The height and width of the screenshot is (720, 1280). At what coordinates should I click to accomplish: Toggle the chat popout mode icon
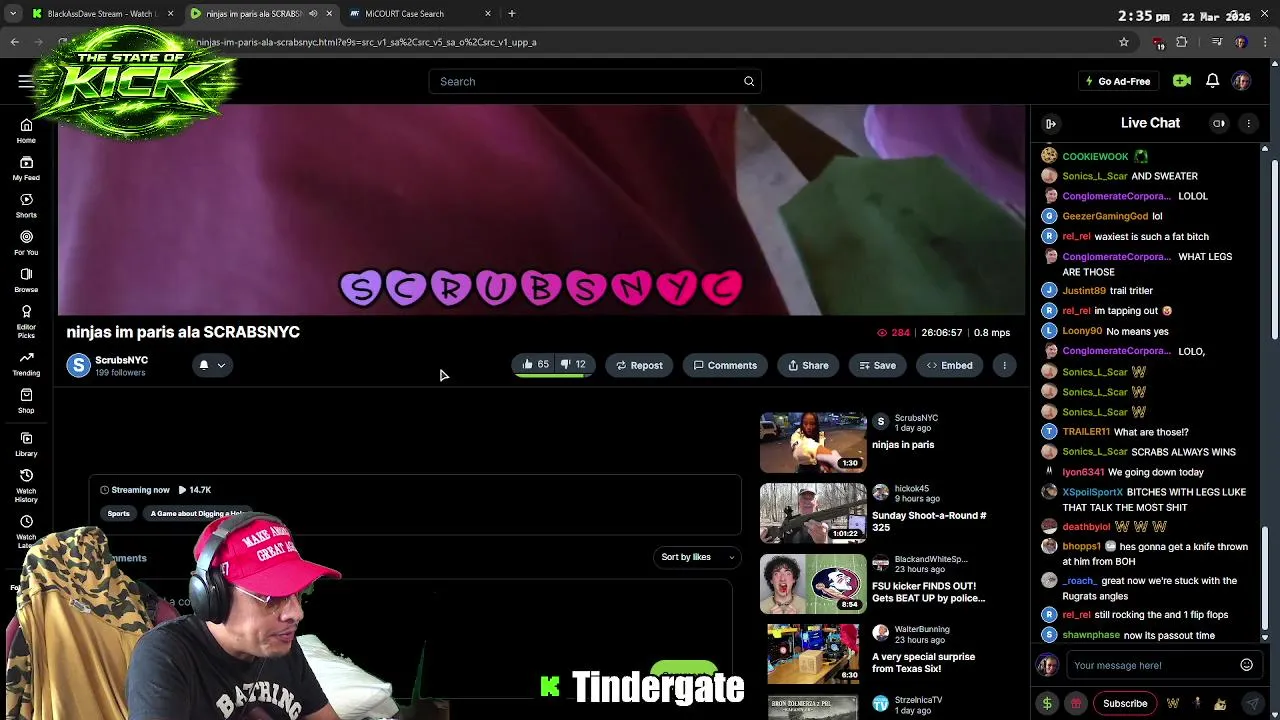tap(1219, 123)
